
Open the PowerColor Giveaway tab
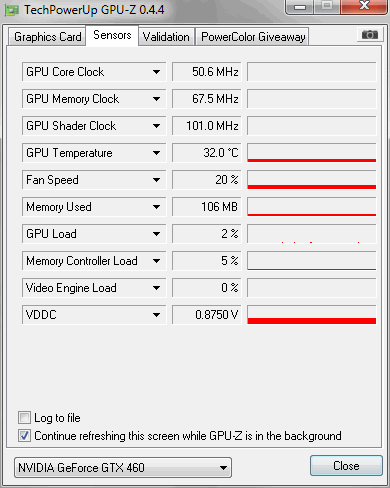click(x=253, y=37)
